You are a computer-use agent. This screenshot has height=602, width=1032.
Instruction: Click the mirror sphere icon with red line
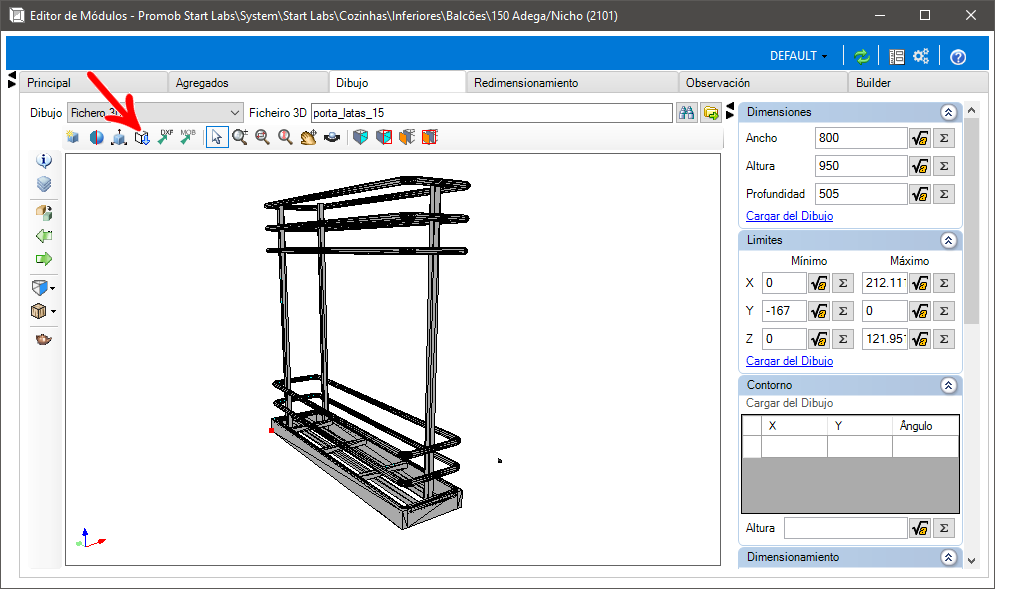point(96,137)
